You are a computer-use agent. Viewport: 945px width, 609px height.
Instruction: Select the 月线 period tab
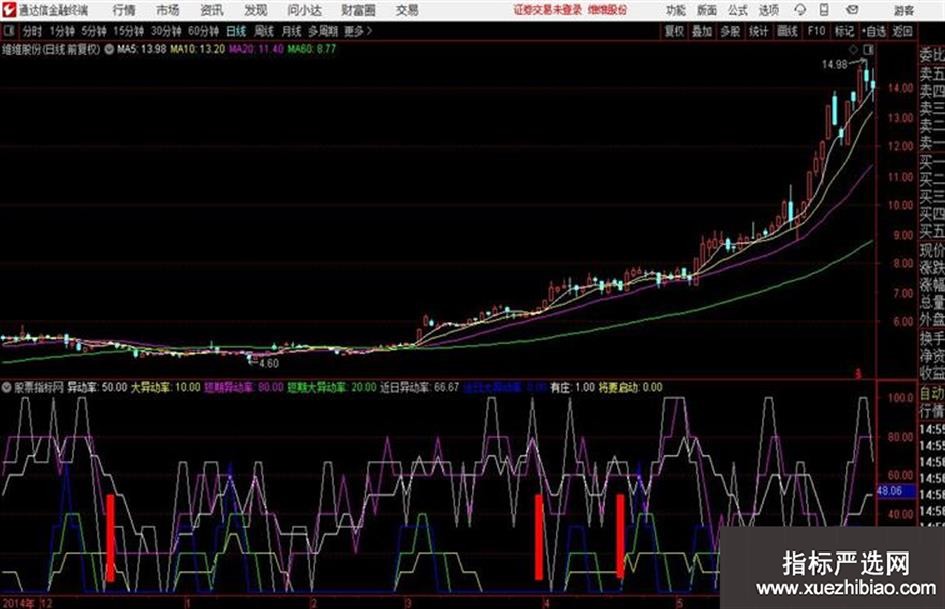291,31
